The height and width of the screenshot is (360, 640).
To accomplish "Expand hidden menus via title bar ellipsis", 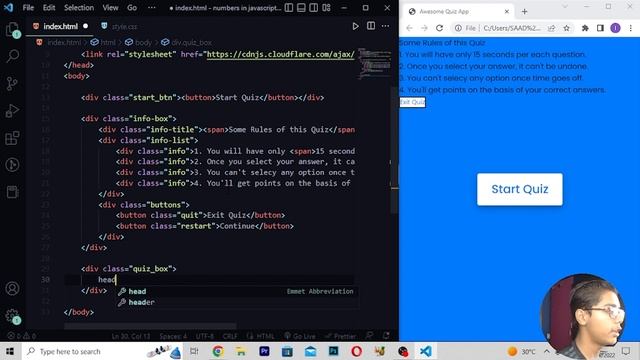I will 151,8.
